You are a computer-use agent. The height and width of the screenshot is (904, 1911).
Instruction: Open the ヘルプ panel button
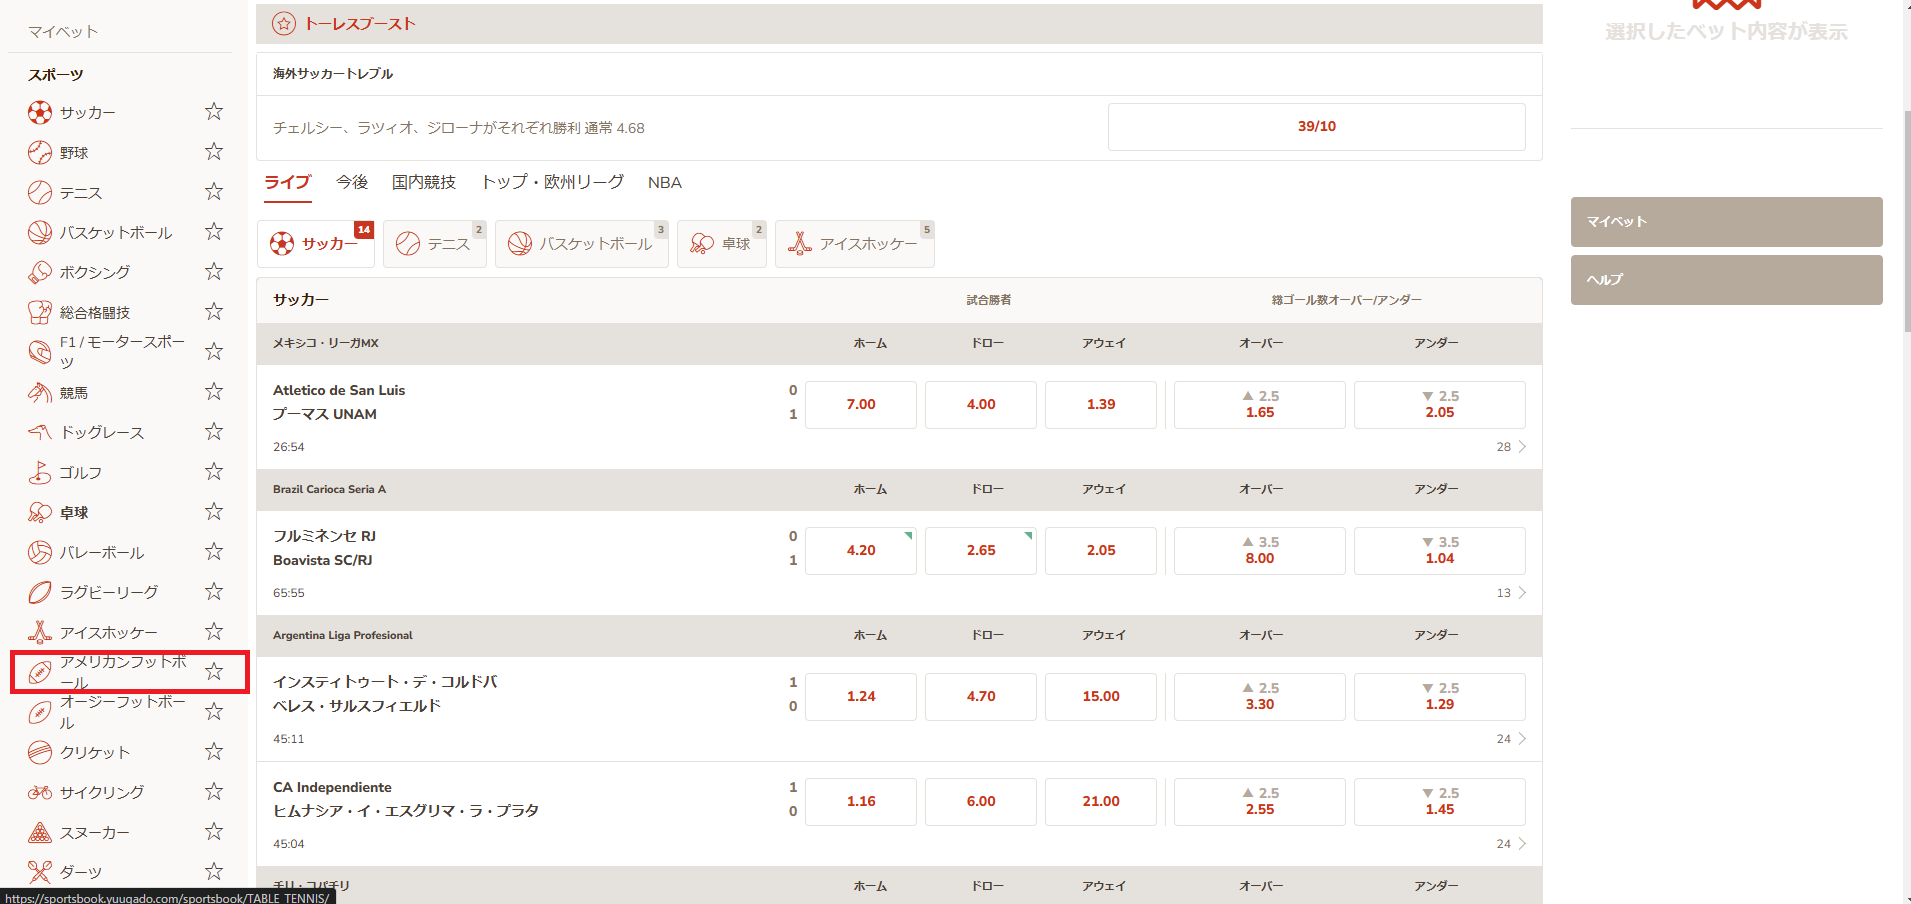click(1726, 280)
